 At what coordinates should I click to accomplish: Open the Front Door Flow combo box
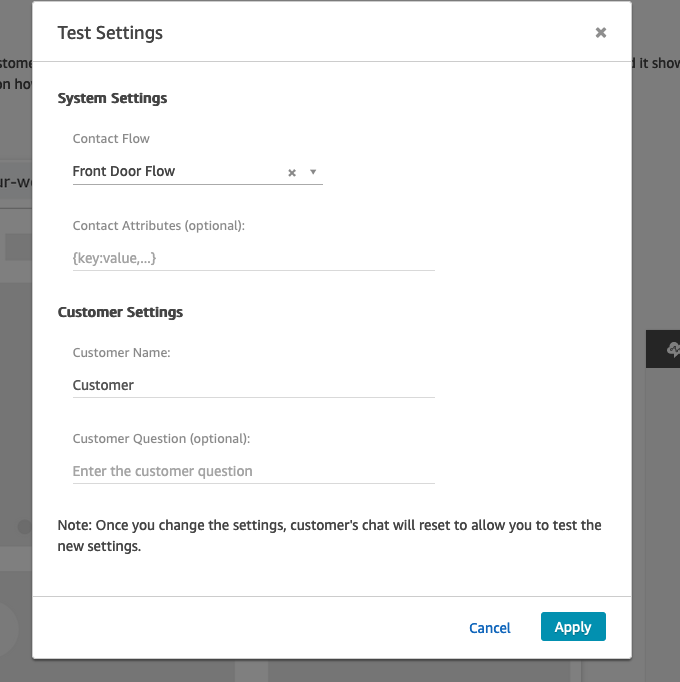tap(175, 172)
